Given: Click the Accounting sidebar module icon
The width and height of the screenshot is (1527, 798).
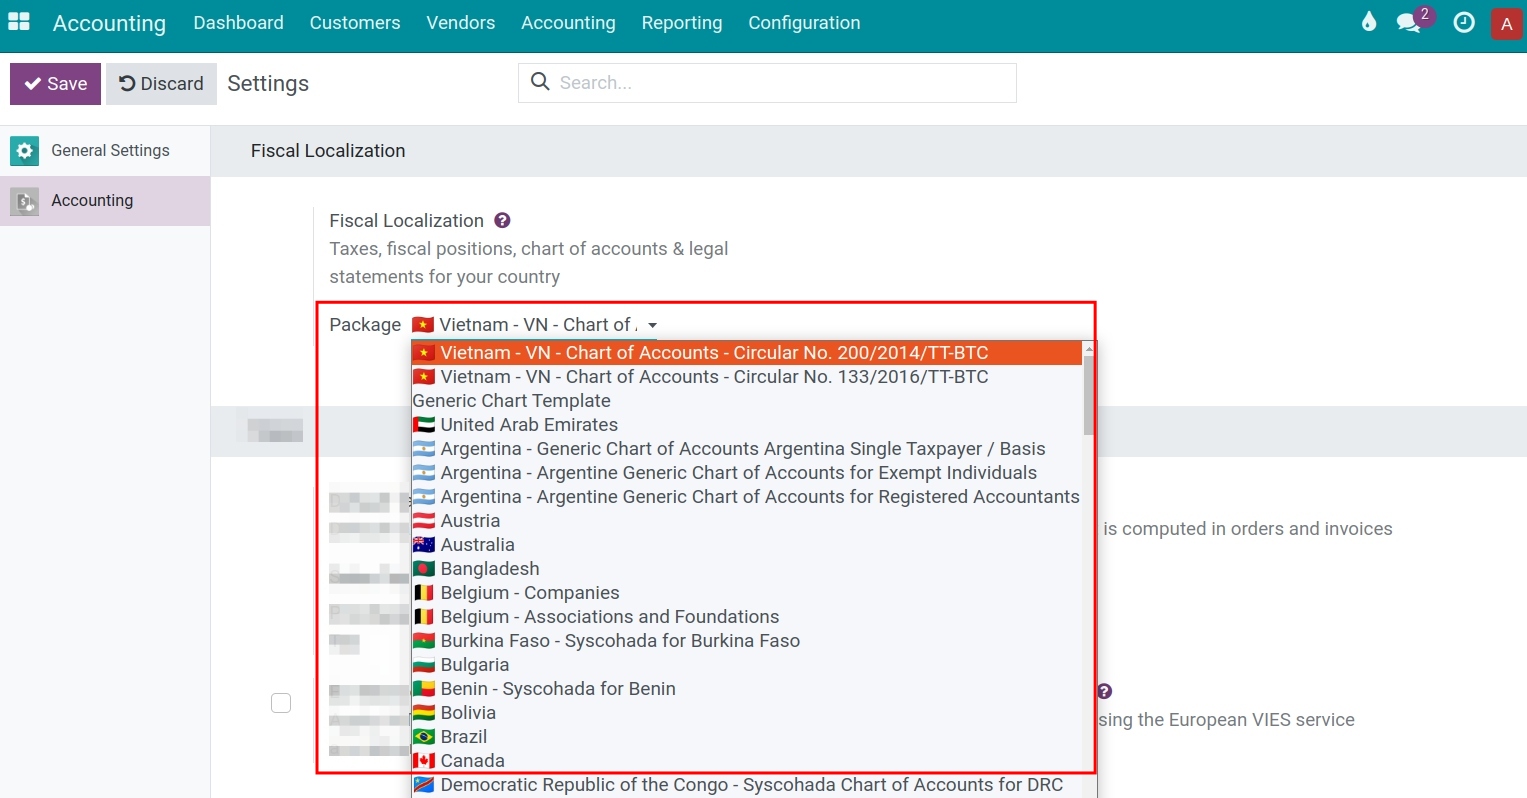Looking at the screenshot, I should coord(25,201).
